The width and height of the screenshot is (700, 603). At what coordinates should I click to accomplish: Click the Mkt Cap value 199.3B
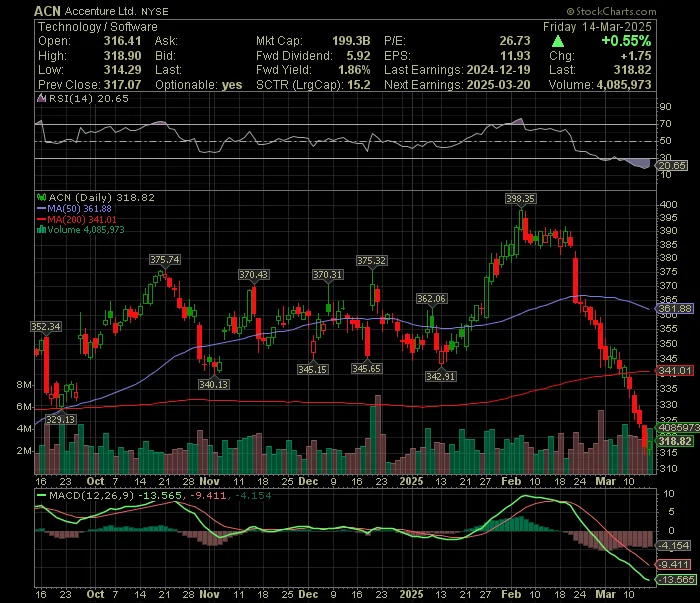click(351, 41)
